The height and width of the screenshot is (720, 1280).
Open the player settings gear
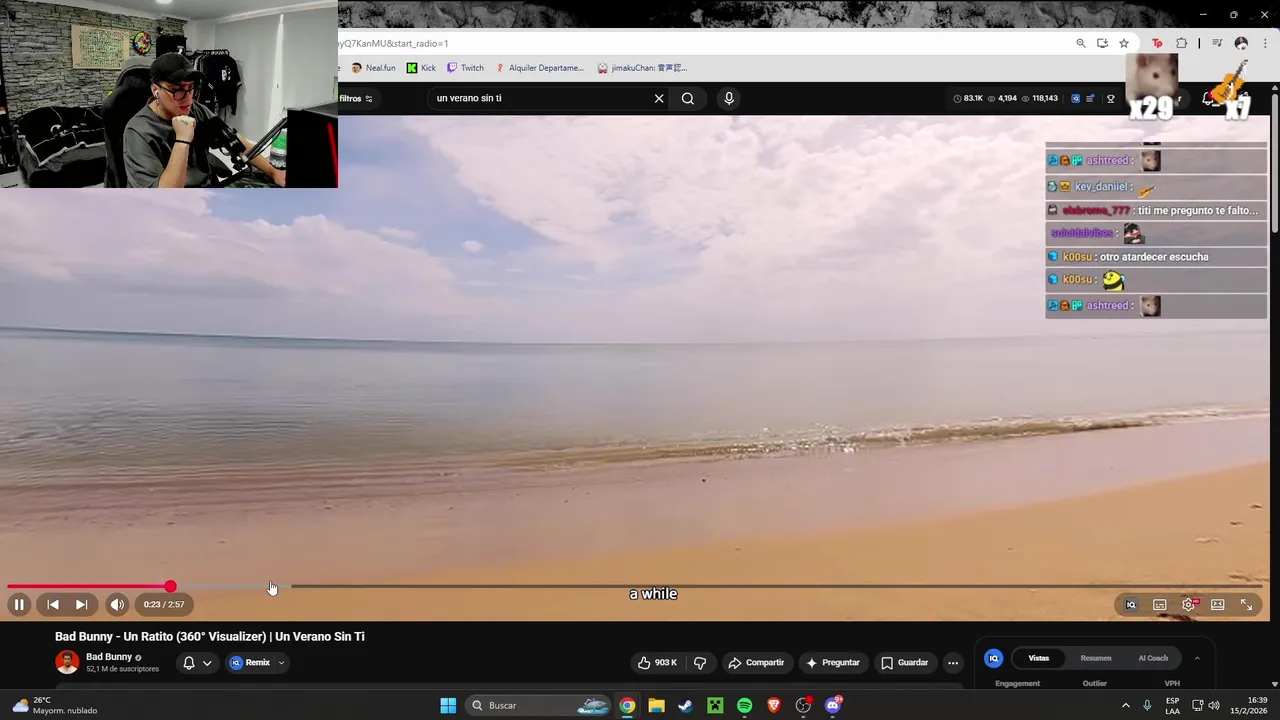(x=1189, y=605)
